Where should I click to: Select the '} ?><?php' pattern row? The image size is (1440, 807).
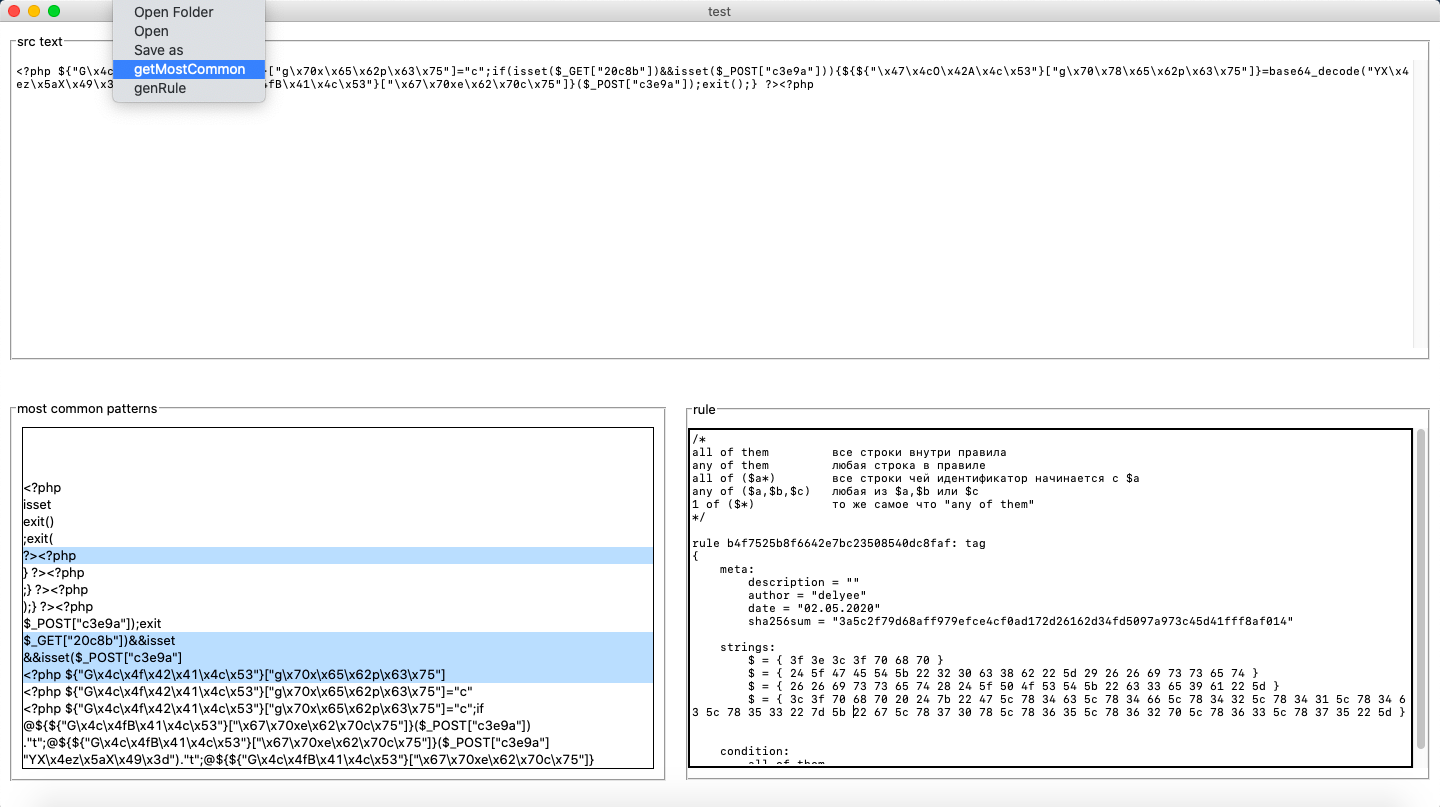pyautogui.click(x=338, y=573)
